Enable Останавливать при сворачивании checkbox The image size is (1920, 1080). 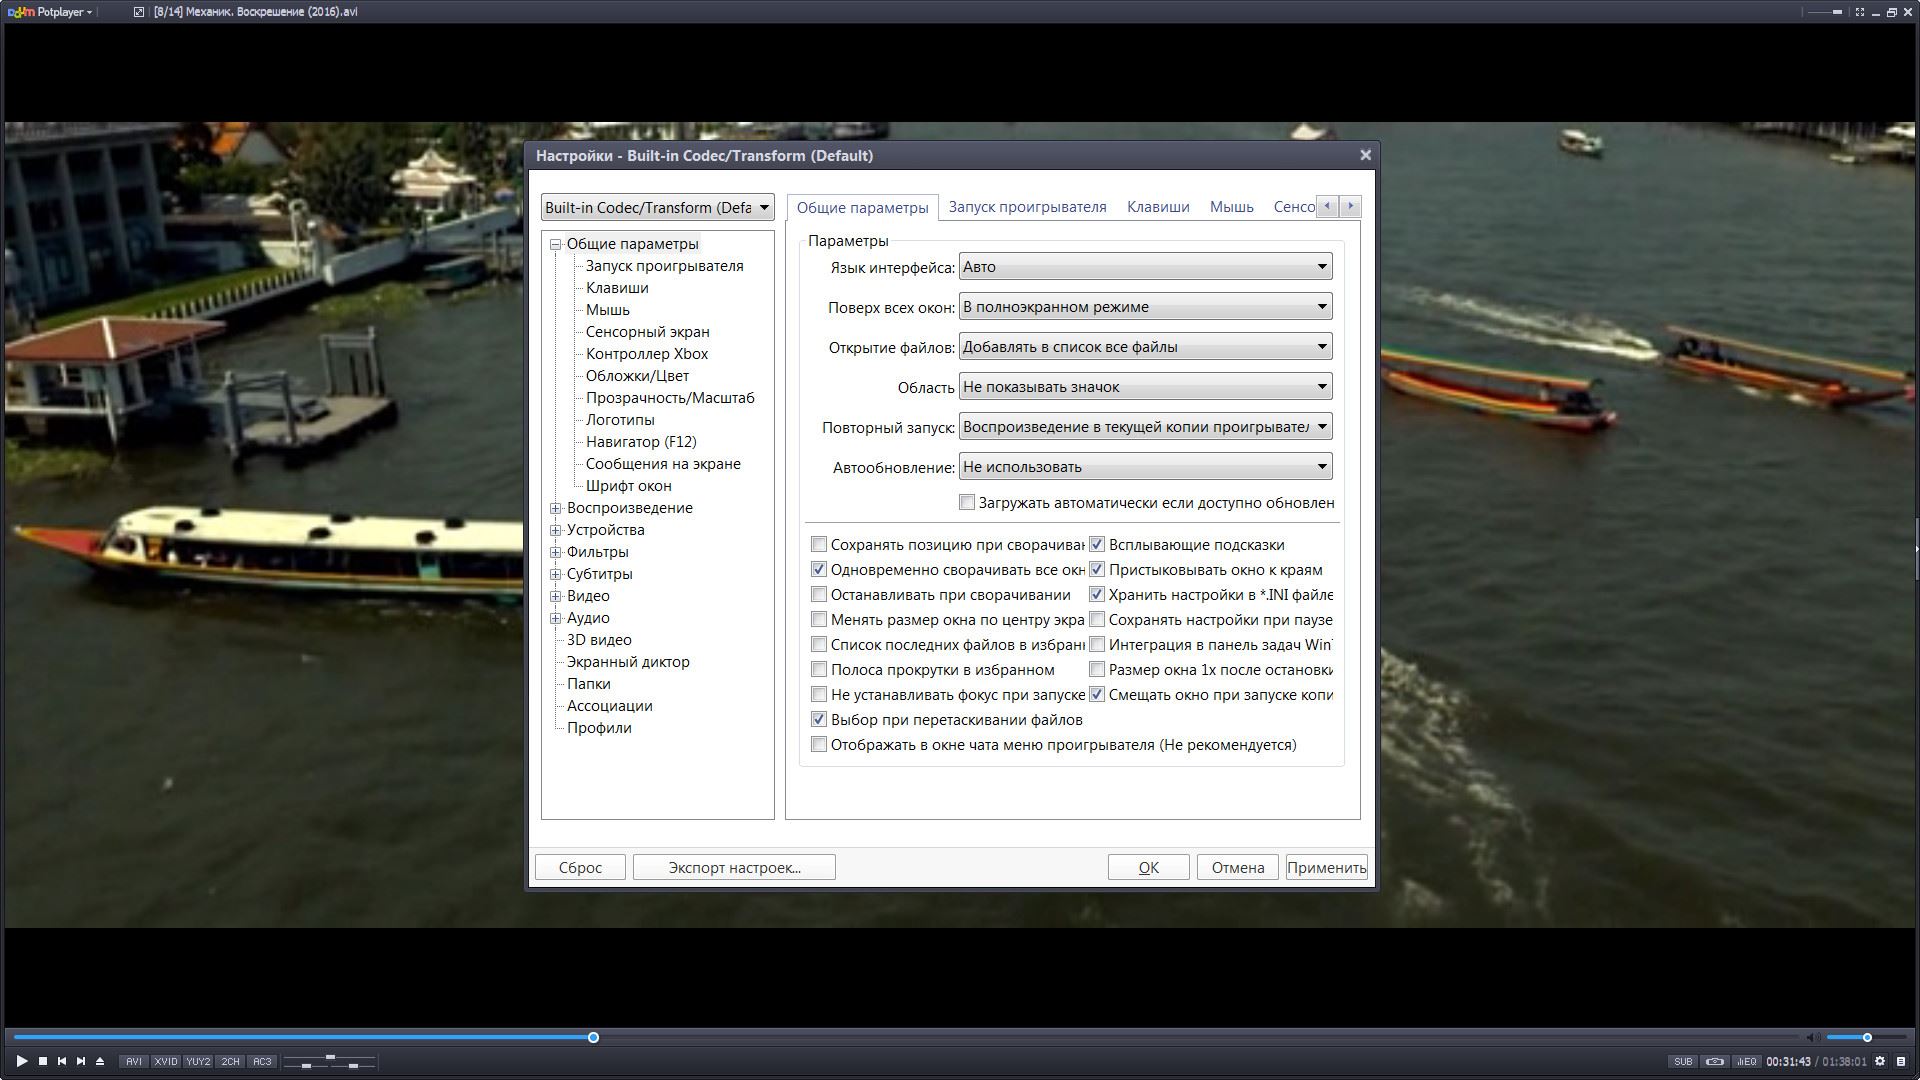pos(819,595)
